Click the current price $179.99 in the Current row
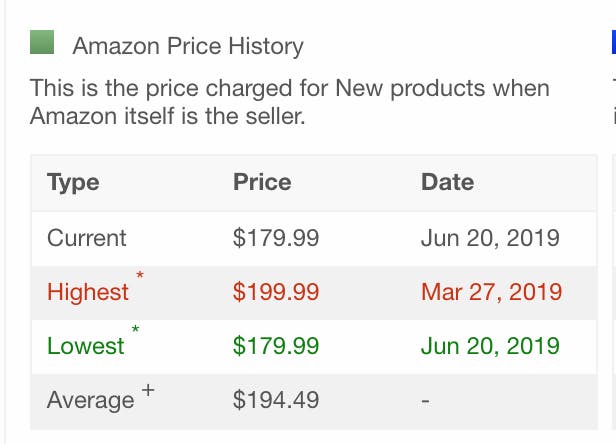616x444 pixels. (276, 238)
